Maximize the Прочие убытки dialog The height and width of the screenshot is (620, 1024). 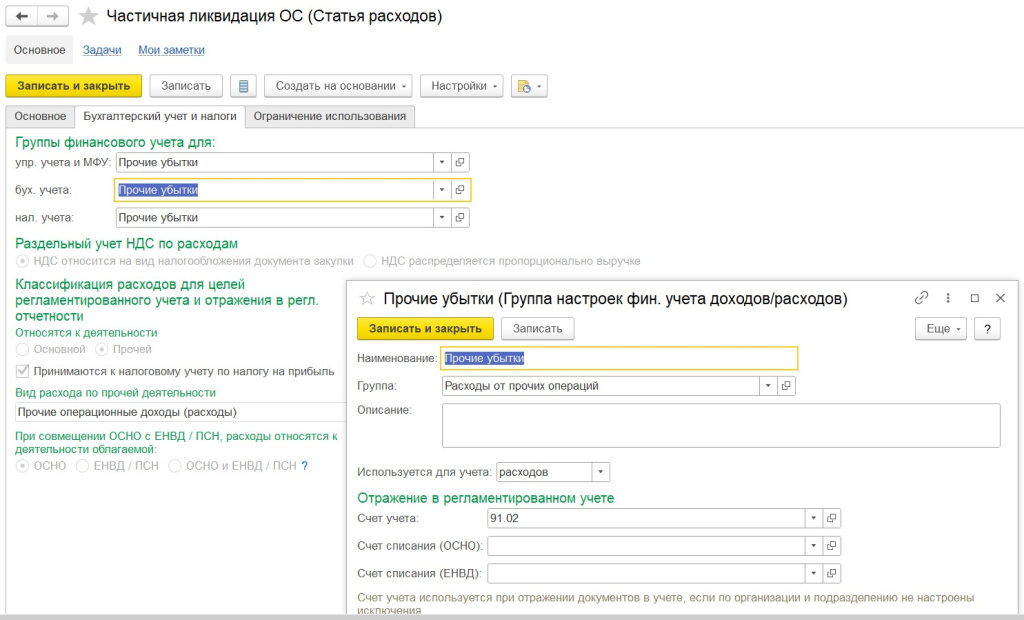coord(974,298)
